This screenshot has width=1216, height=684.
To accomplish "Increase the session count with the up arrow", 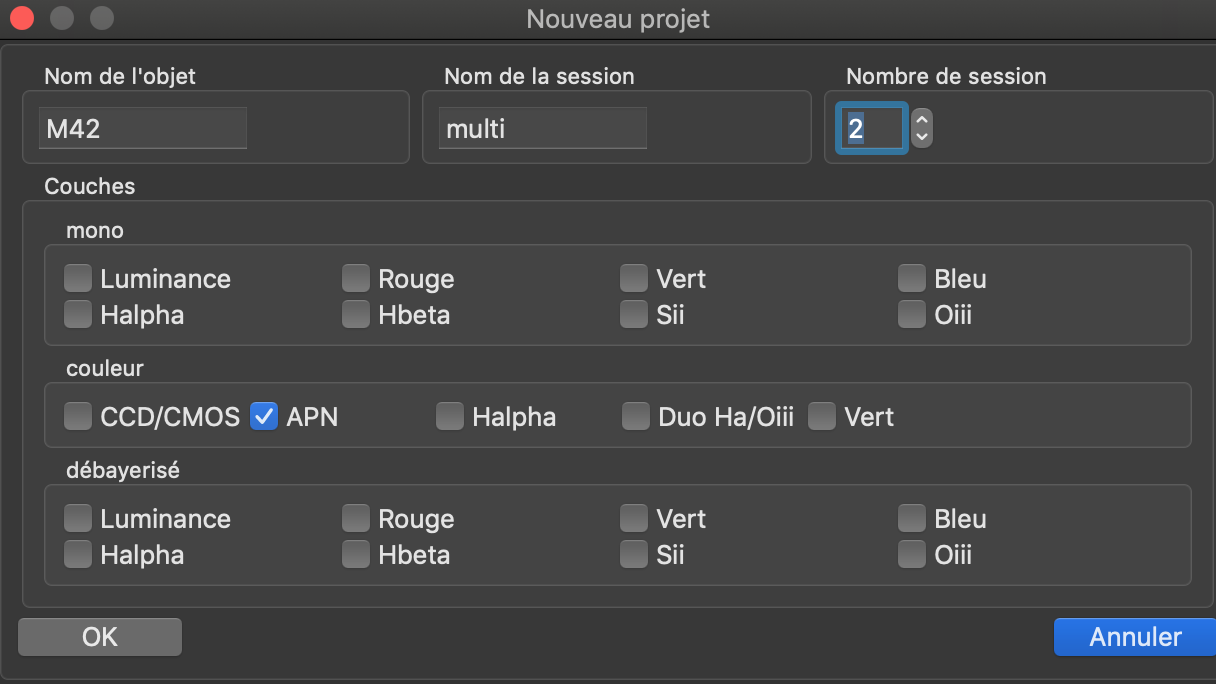I will (922, 119).
